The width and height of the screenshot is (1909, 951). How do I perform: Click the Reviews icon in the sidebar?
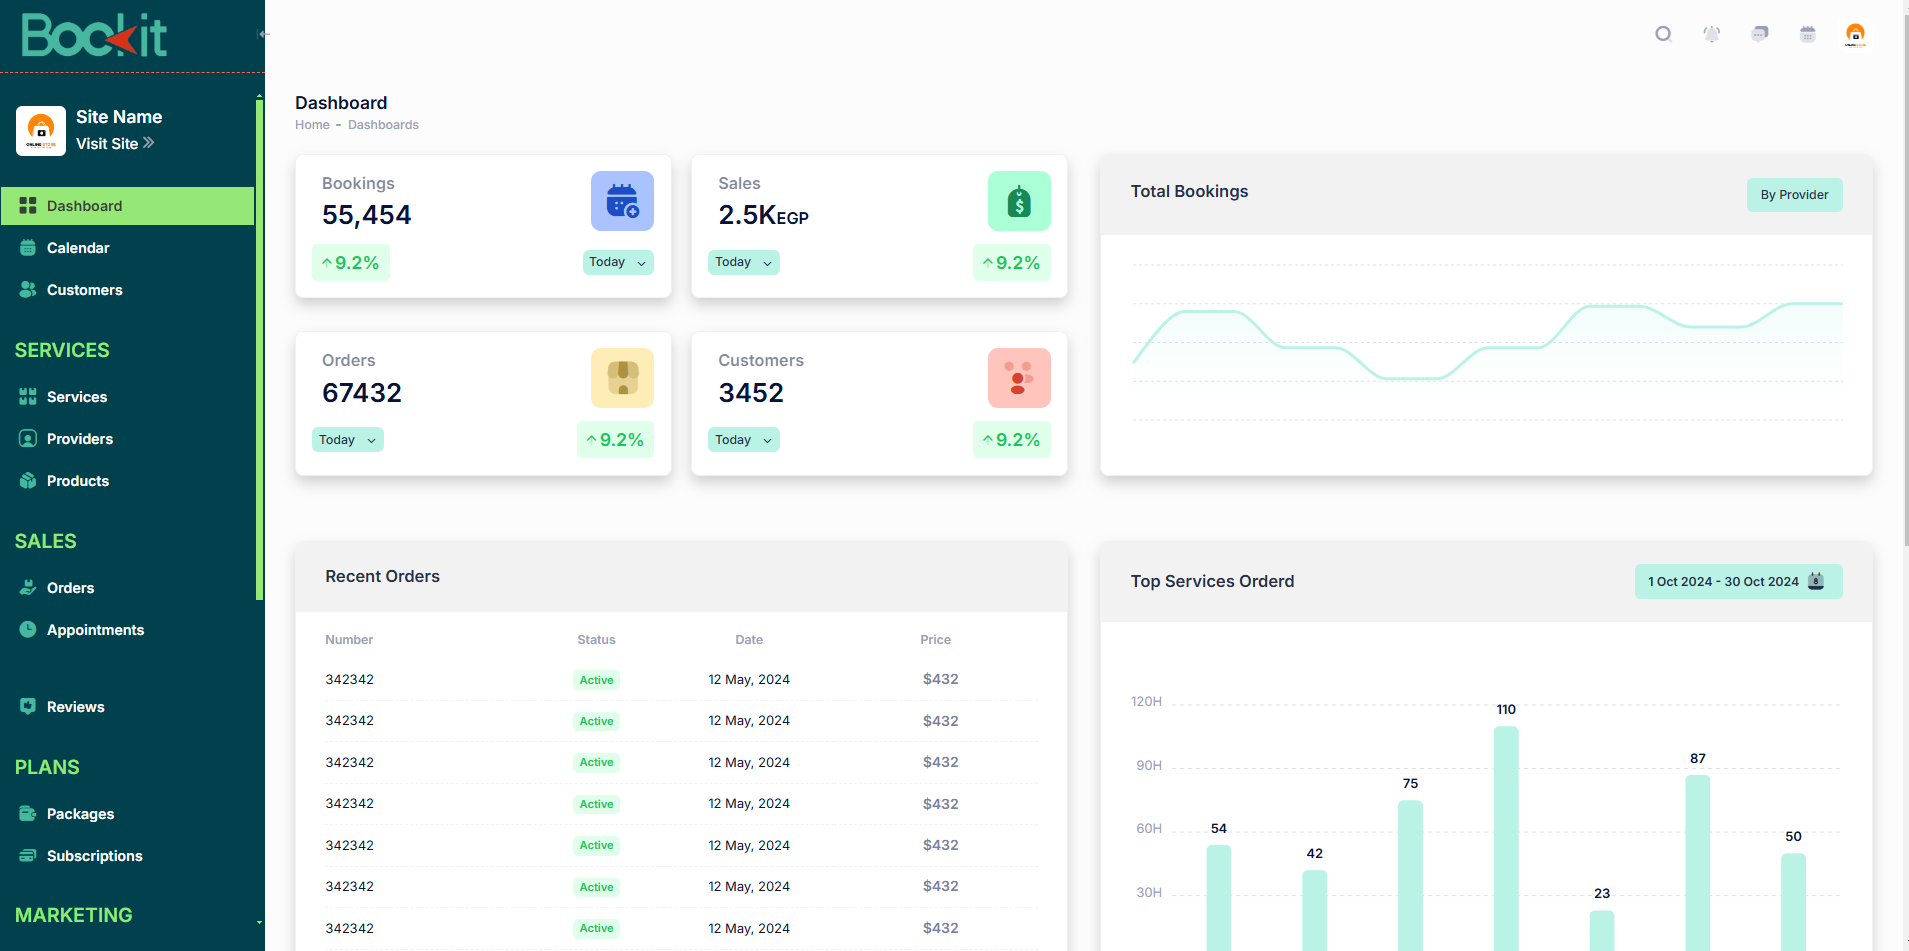[x=28, y=706]
